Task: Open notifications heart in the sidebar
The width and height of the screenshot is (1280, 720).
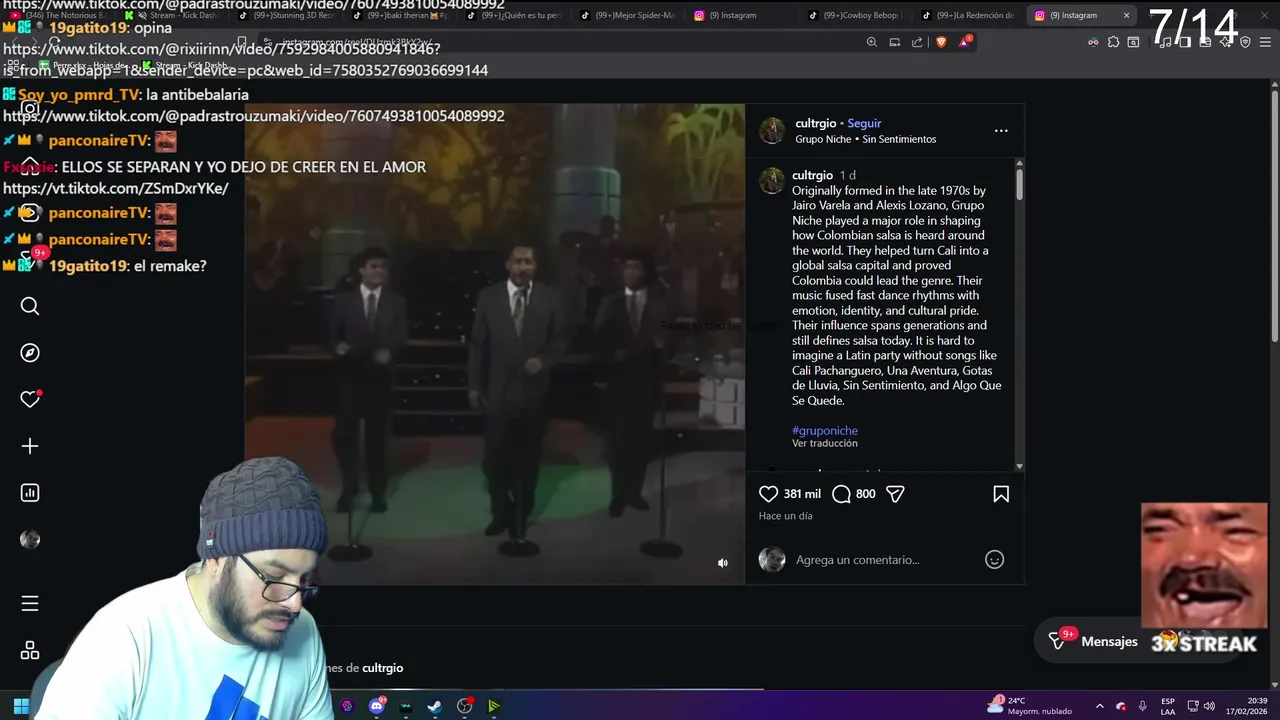Action: 30,399
